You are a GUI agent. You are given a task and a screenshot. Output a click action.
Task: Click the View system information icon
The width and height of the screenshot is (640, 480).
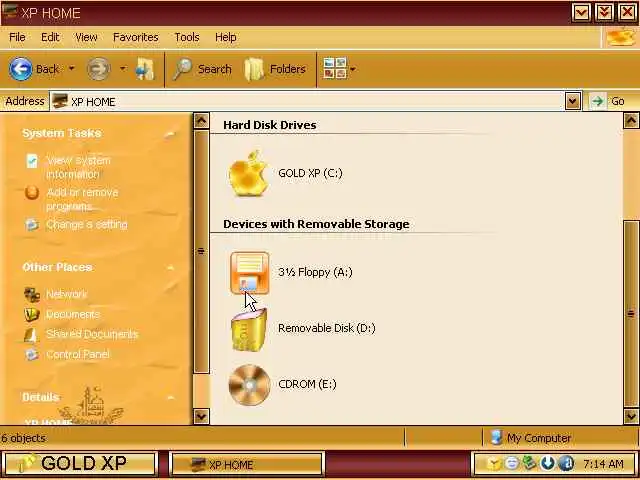pos(32,161)
